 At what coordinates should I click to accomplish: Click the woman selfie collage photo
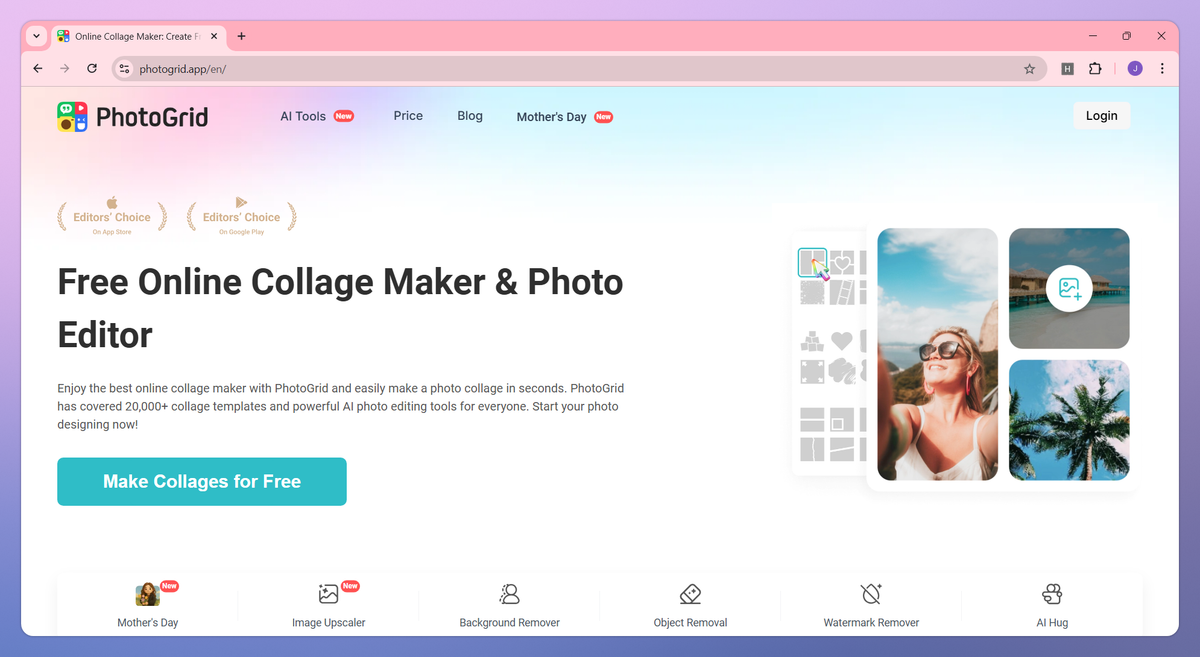click(x=937, y=354)
